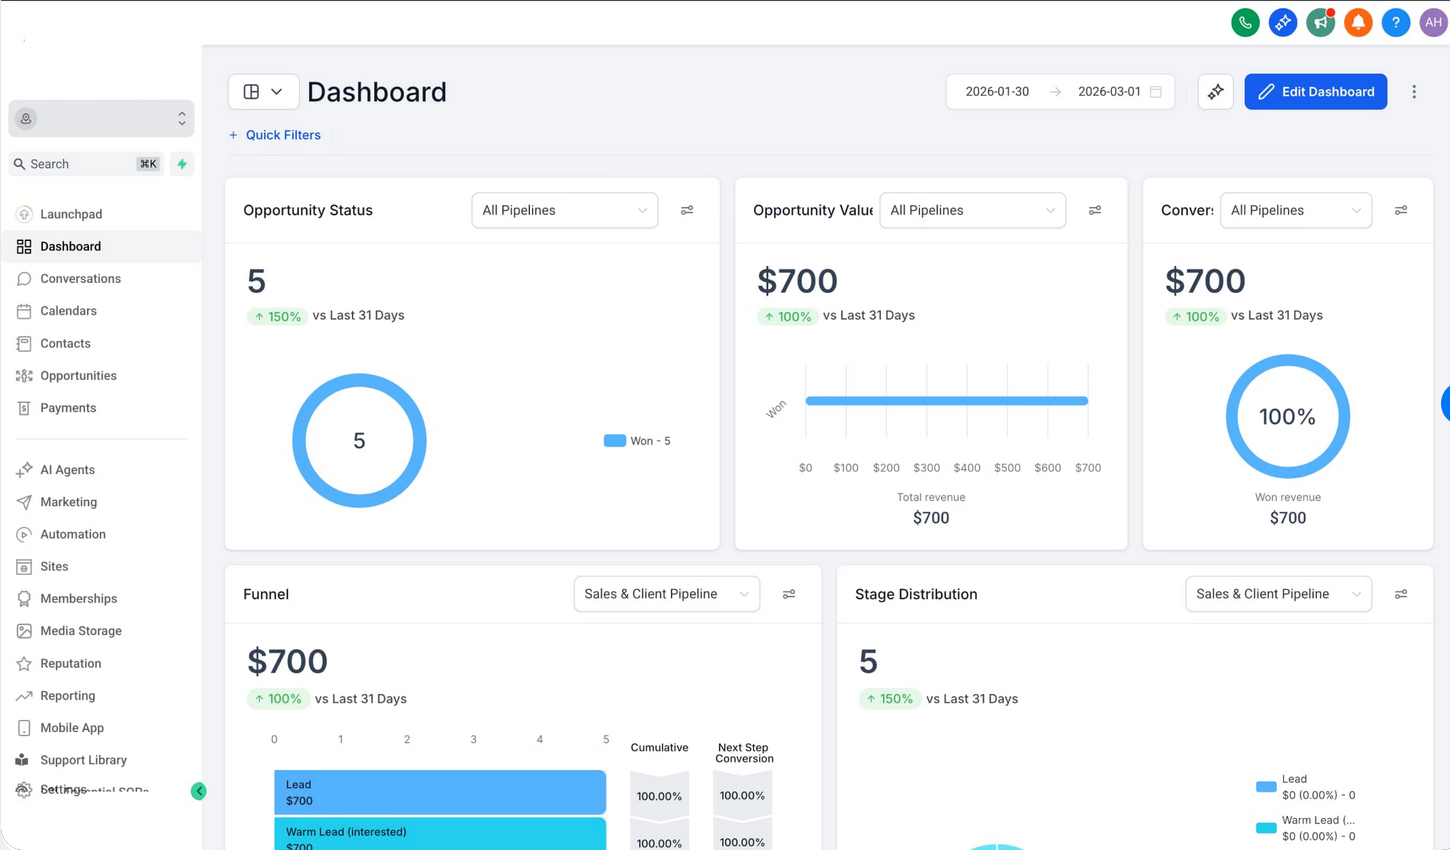Open the Sales & Client Pipeline dropdown in Funnel
The height and width of the screenshot is (850, 1450).
click(x=666, y=593)
